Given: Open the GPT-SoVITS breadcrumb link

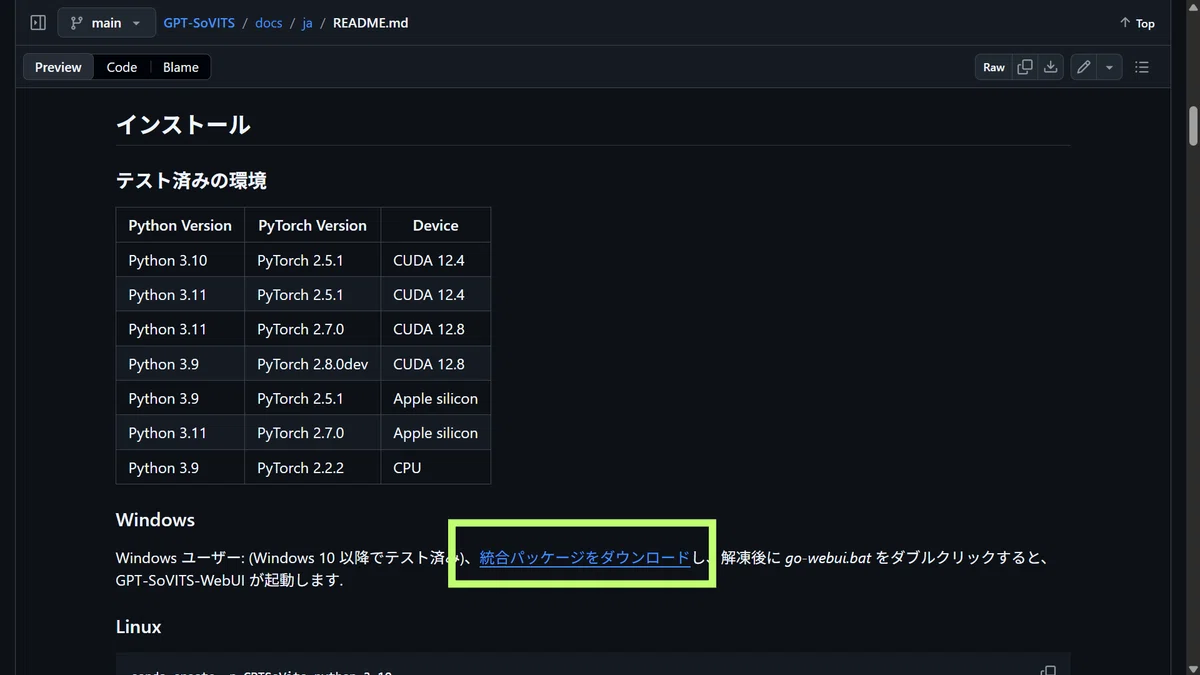Looking at the screenshot, I should 199,23.
